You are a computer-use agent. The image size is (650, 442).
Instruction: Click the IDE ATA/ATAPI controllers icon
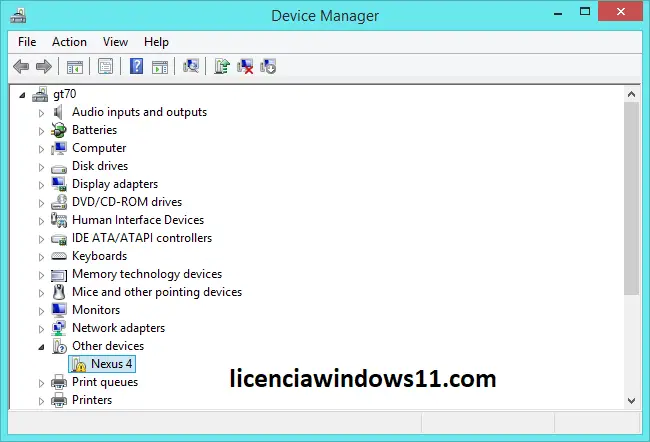[x=59, y=239]
